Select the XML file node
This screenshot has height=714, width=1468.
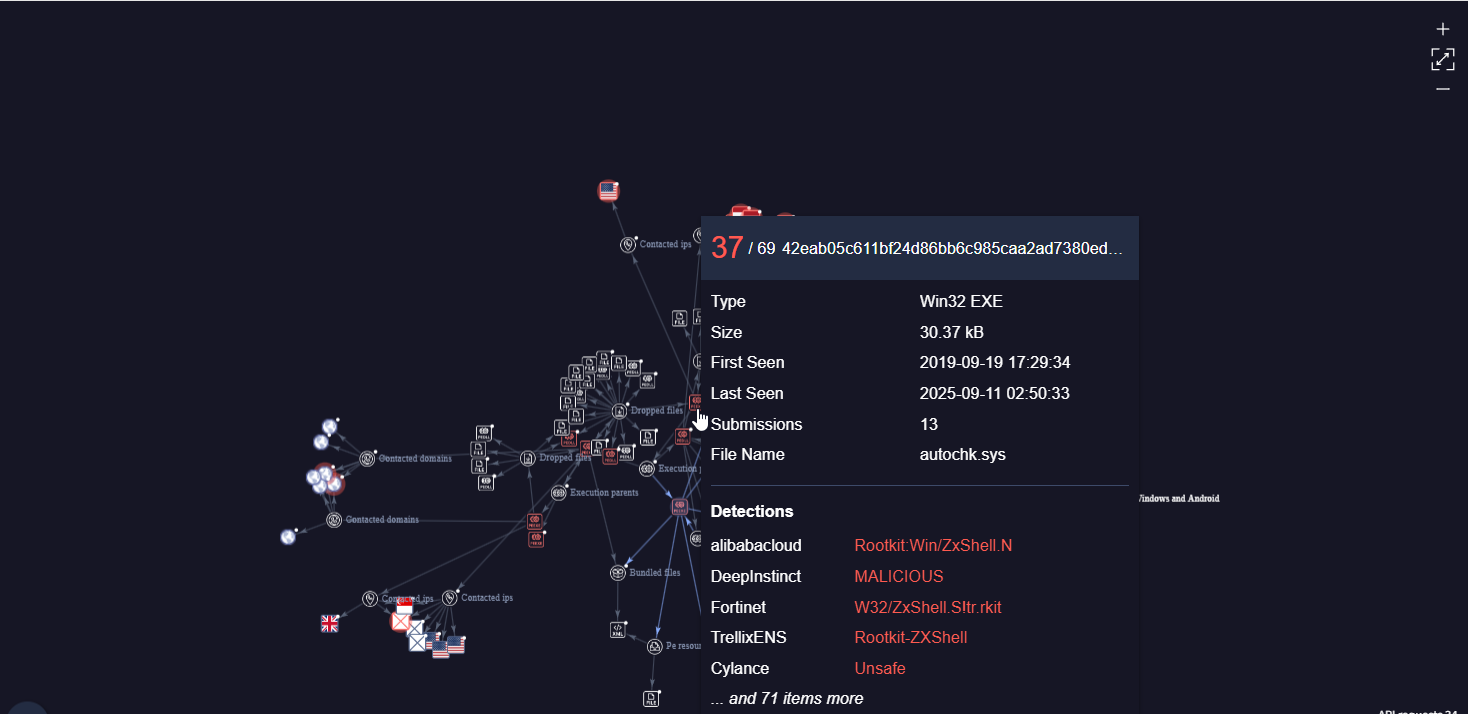[x=618, y=629]
